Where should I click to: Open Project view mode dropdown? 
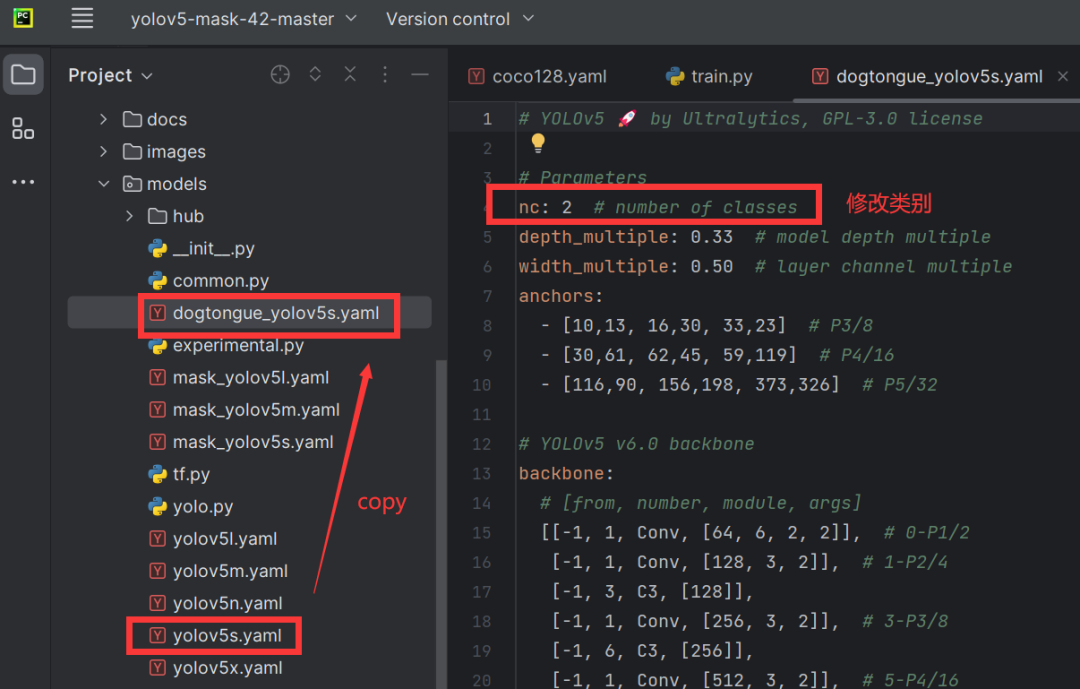click(110, 75)
